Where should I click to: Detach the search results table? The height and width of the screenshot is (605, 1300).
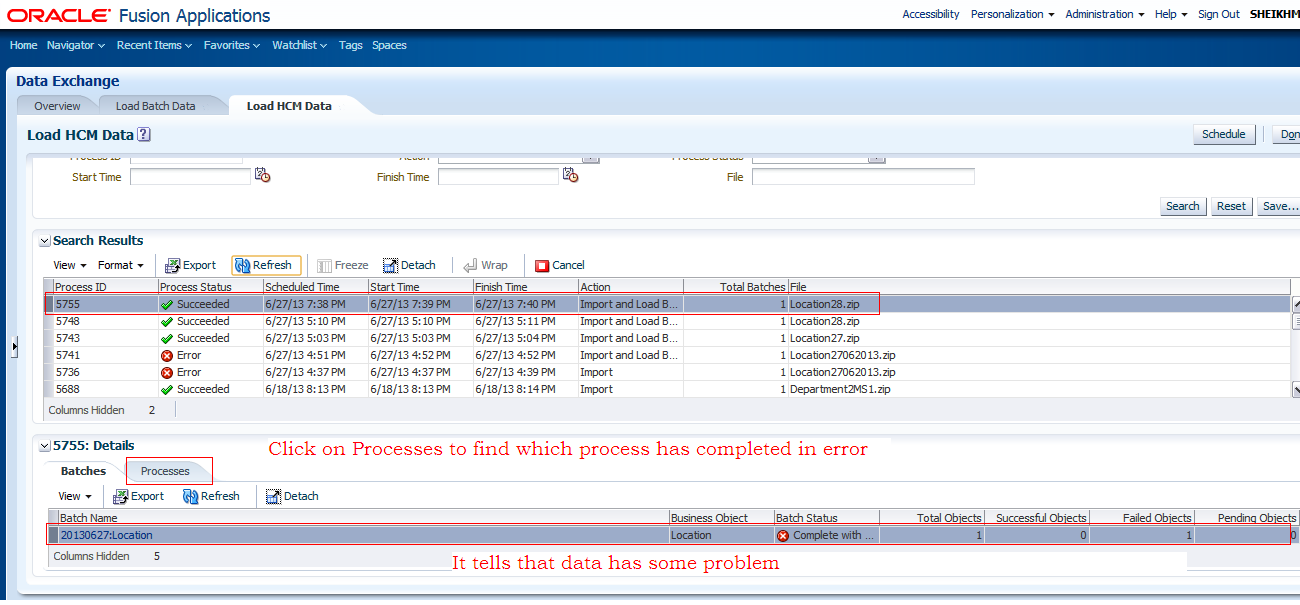(408, 265)
